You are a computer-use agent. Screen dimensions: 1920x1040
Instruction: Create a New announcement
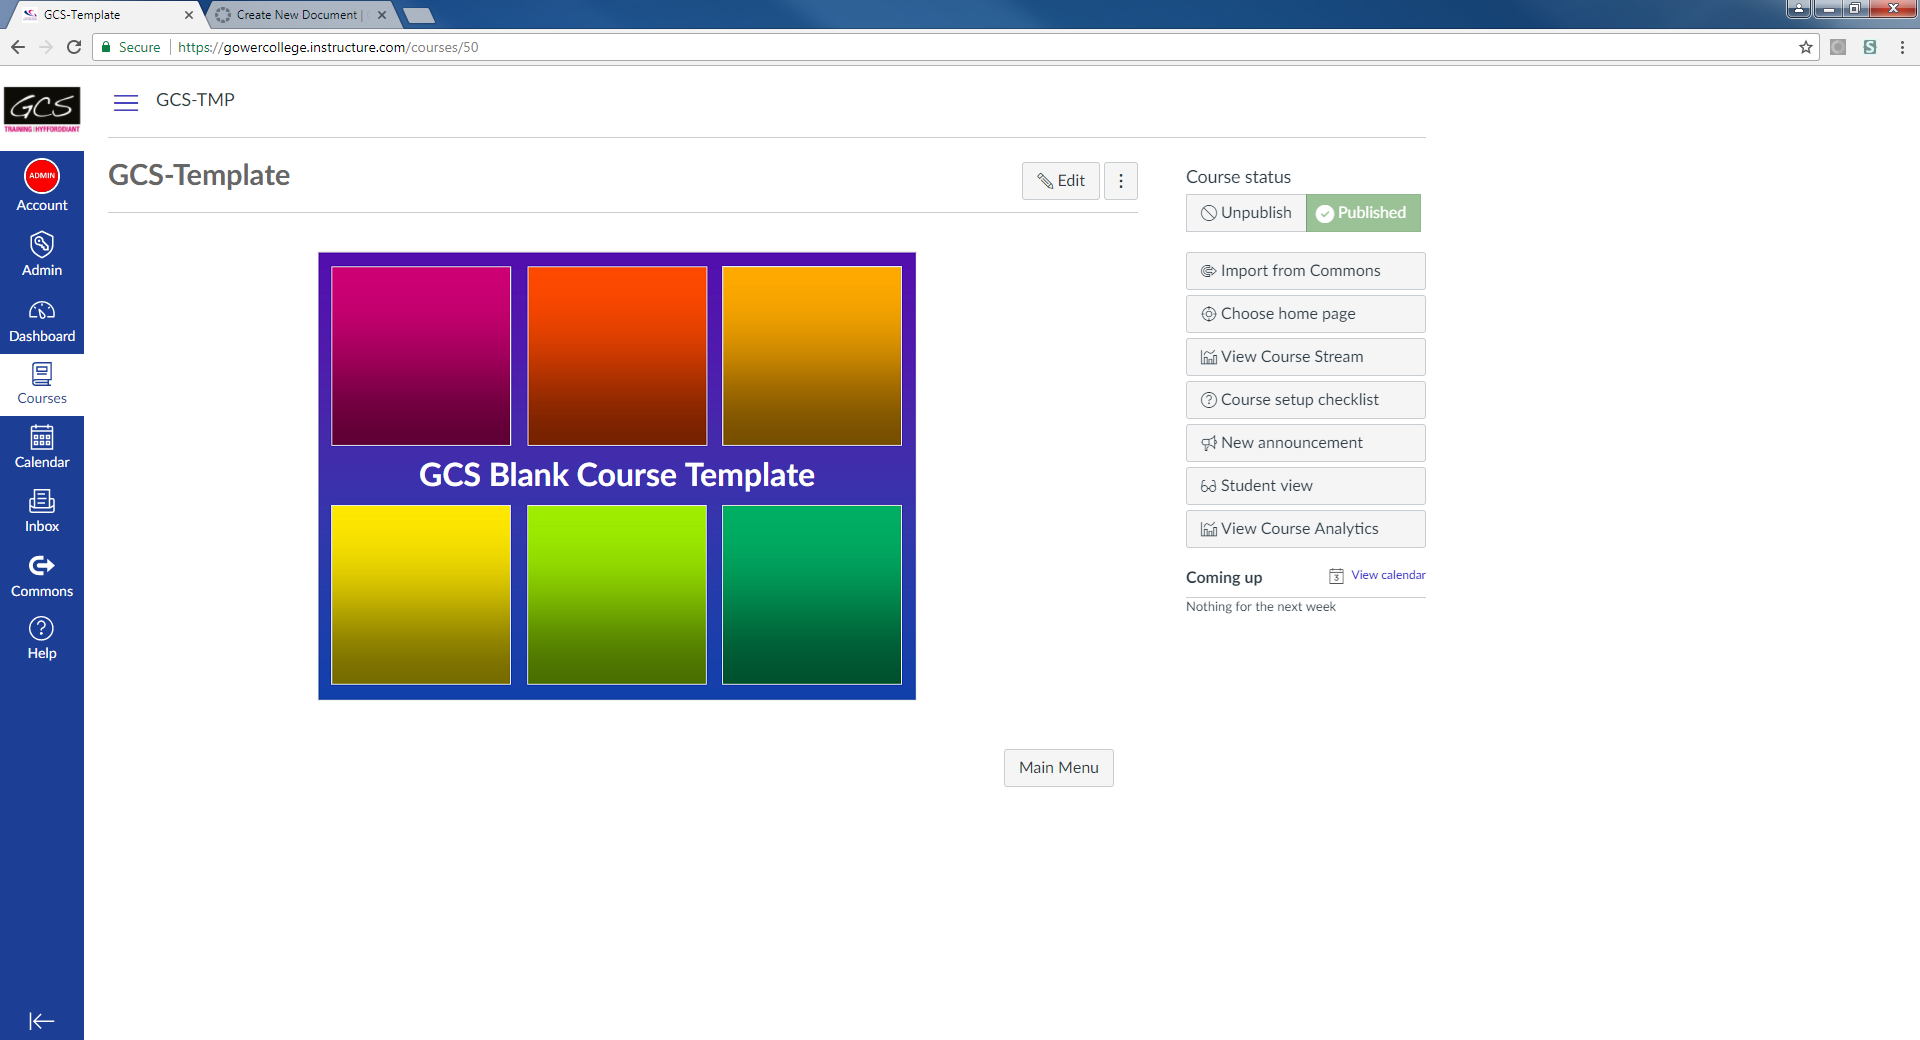pyautogui.click(x=1306, y=443)
